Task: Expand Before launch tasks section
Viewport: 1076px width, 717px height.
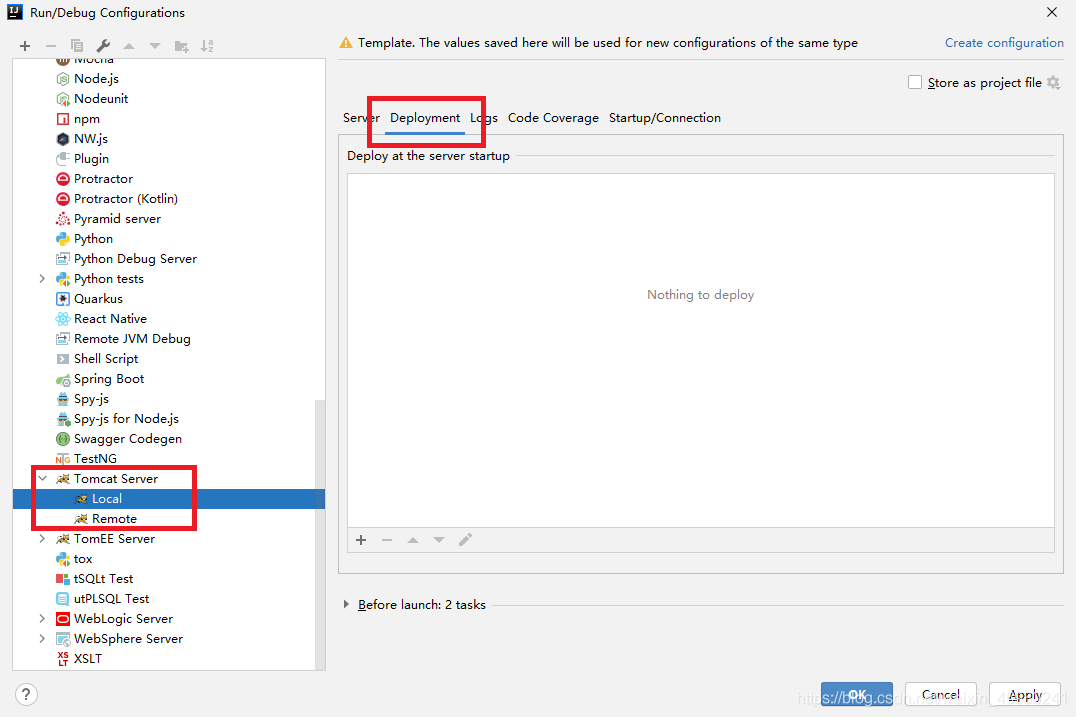Action: (x=347, y=604)
